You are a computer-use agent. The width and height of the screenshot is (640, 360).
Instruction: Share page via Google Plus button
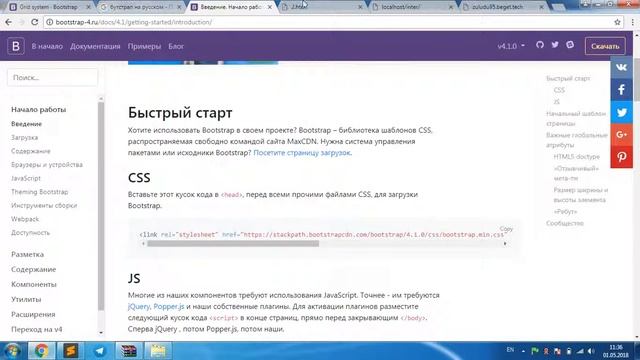pyautogui.click(x=622, y=135)
